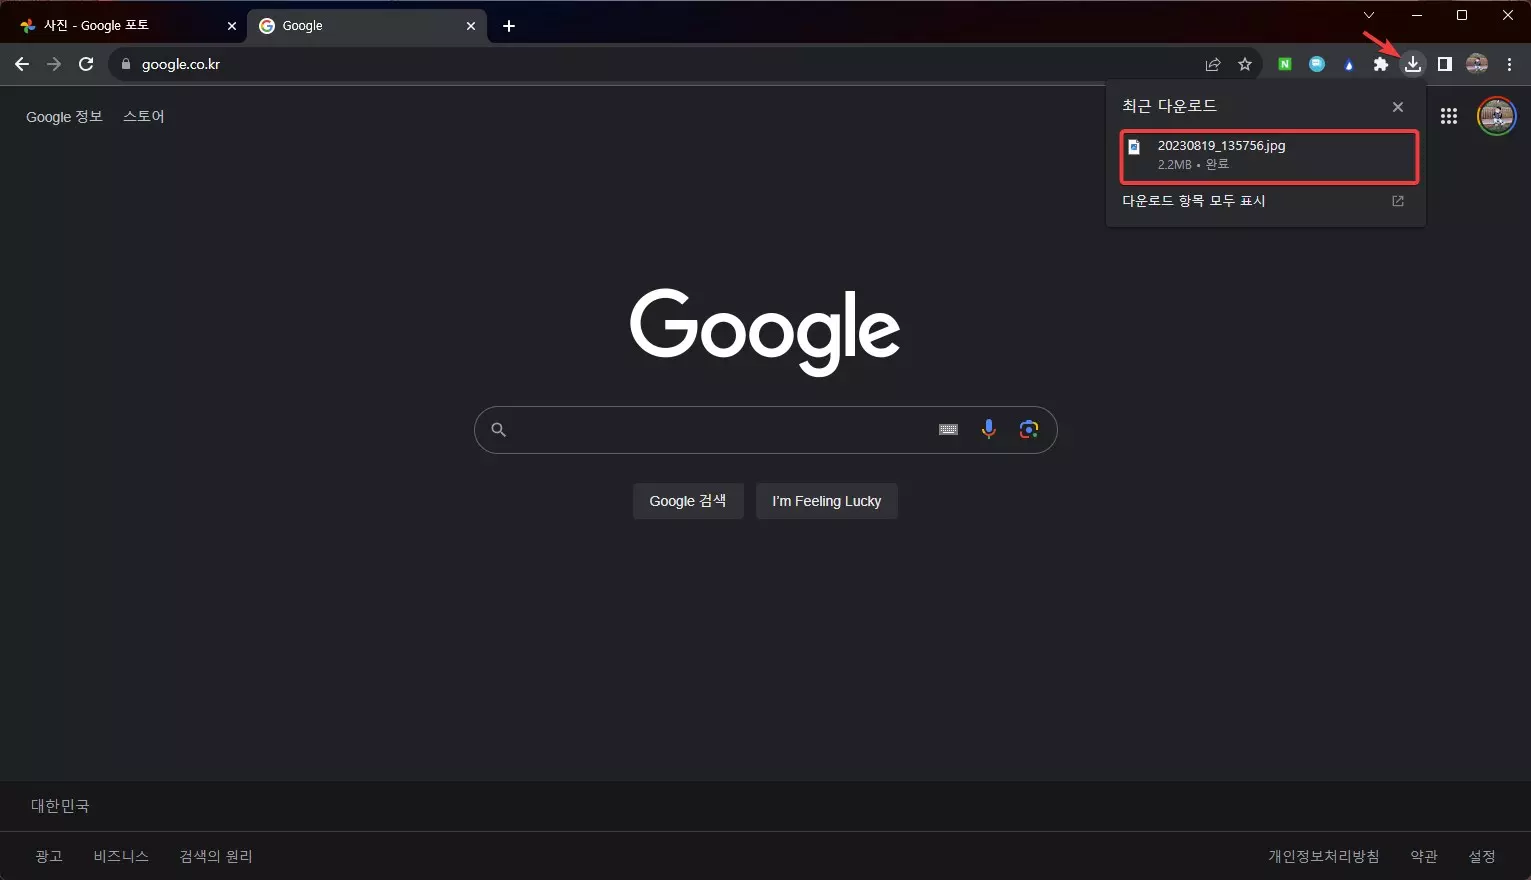
Task: Open the 검색의 원리 footer link
Action: (216, 856)
